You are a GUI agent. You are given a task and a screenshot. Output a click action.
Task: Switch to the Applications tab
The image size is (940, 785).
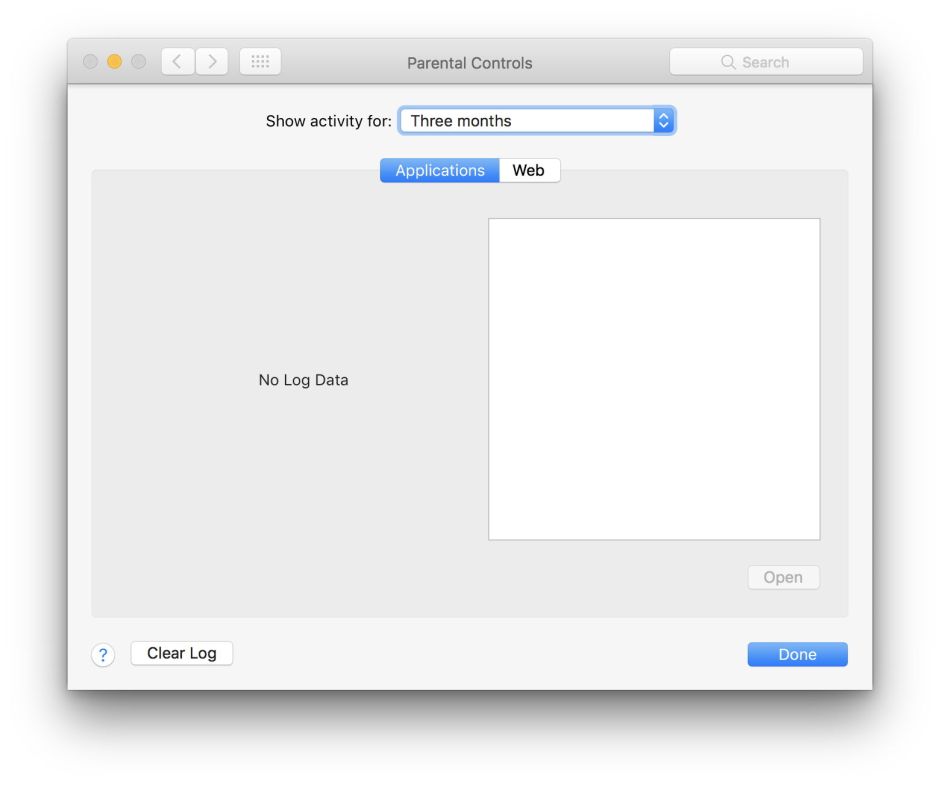click(x=439, y=171)
